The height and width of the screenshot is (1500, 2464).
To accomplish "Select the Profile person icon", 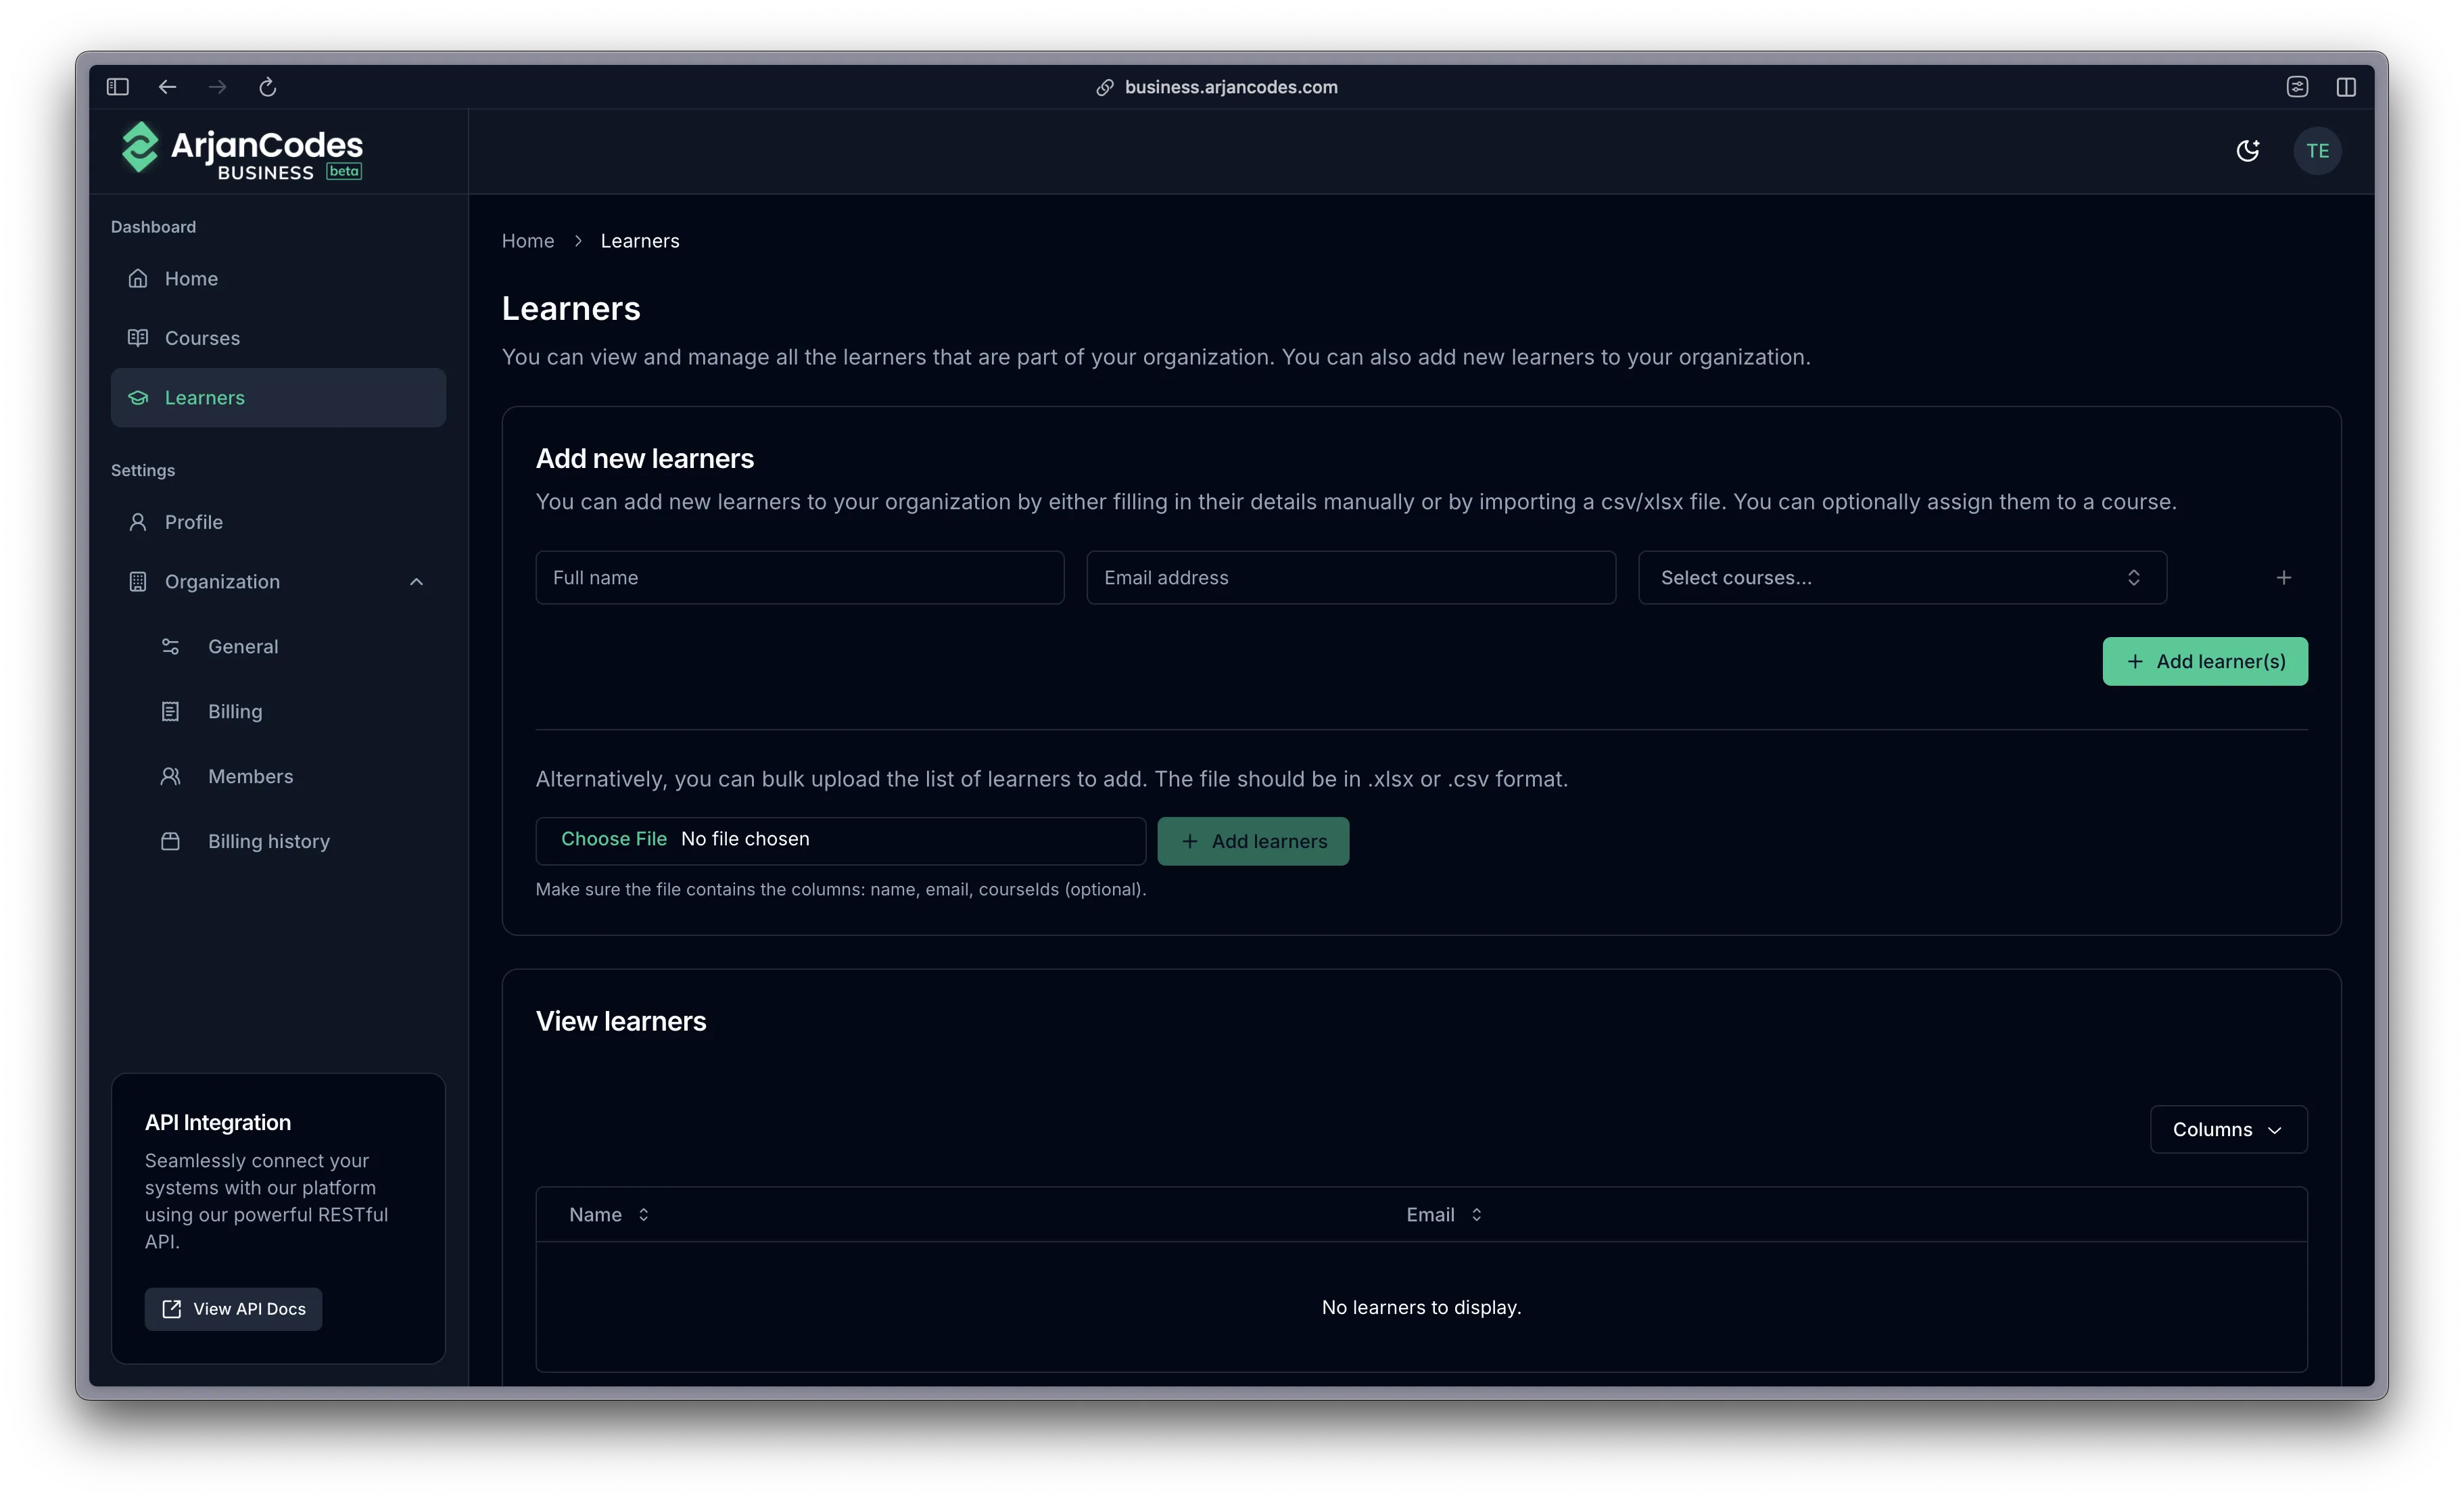I will click(138, 521).
